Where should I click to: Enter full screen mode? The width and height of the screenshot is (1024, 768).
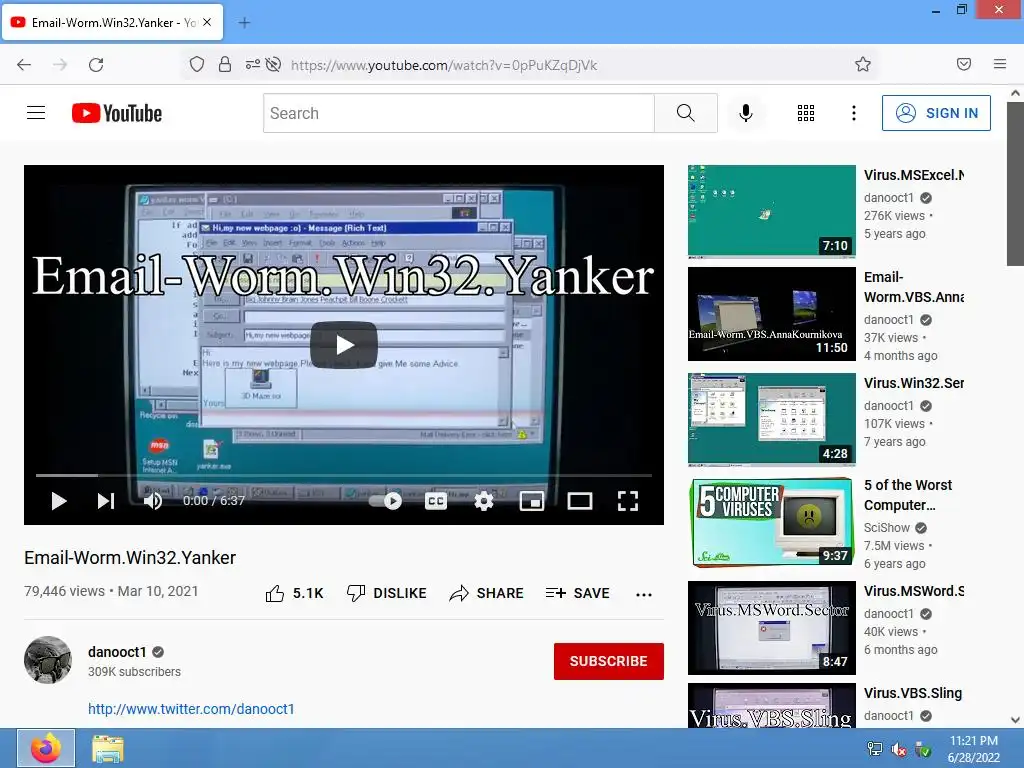click(x=628, y=501)
